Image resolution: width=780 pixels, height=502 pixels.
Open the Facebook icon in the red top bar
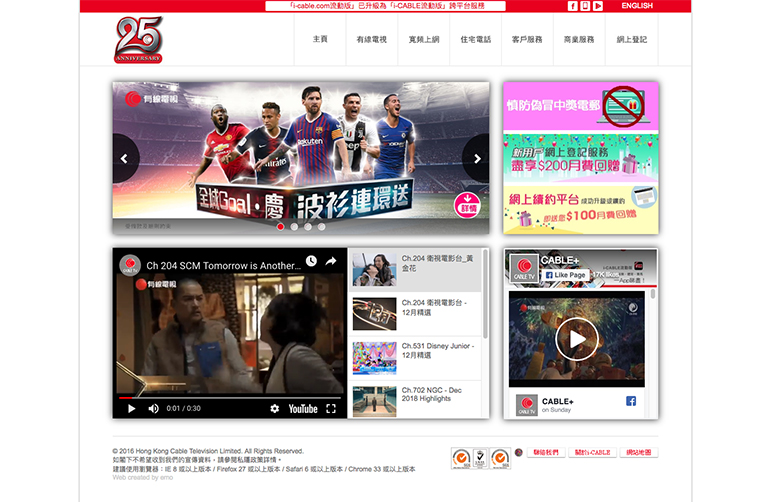[x=572, y=6]
